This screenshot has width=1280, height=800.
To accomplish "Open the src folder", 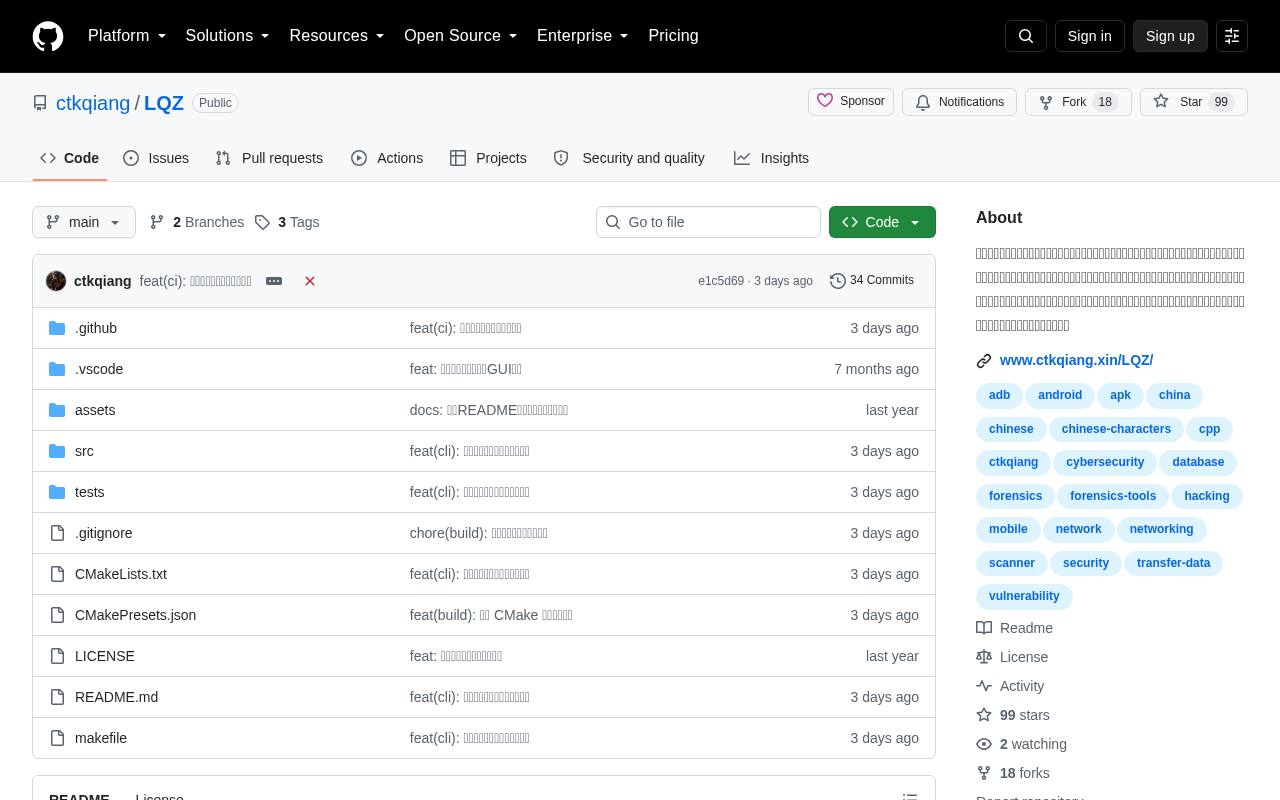I will pyautogui.click(x=84, y=451).
